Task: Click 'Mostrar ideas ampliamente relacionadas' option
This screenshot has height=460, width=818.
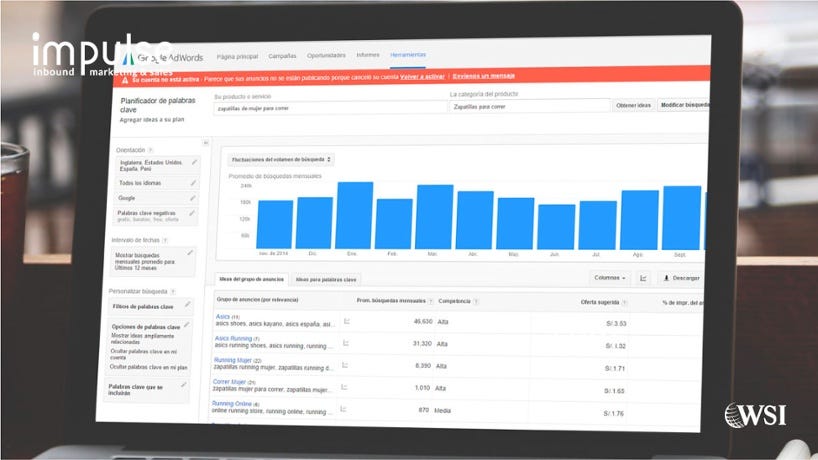Action: (142, 339)
